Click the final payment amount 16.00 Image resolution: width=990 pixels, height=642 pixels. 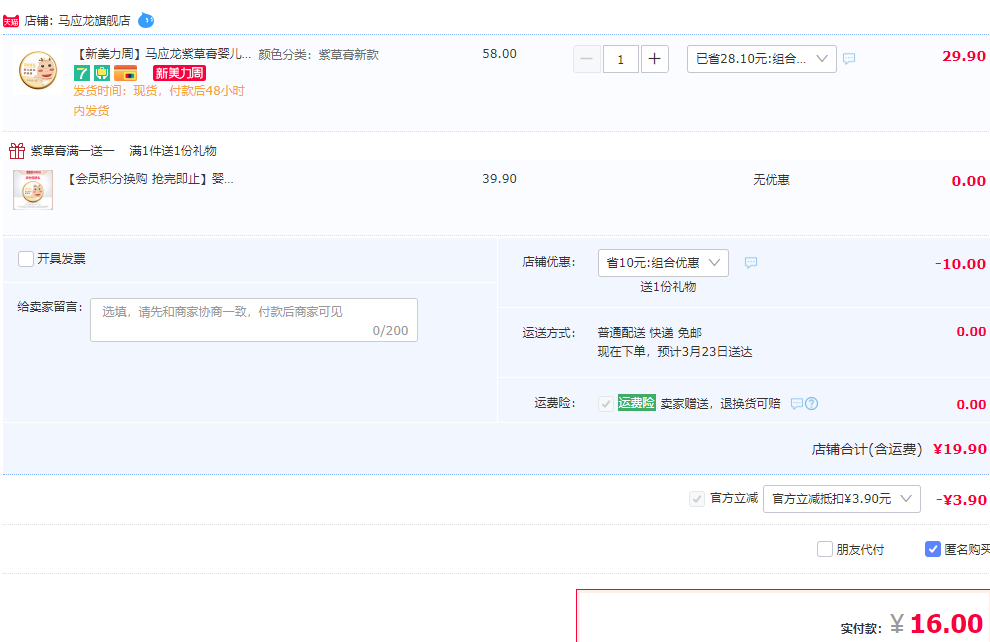(946, 624)
